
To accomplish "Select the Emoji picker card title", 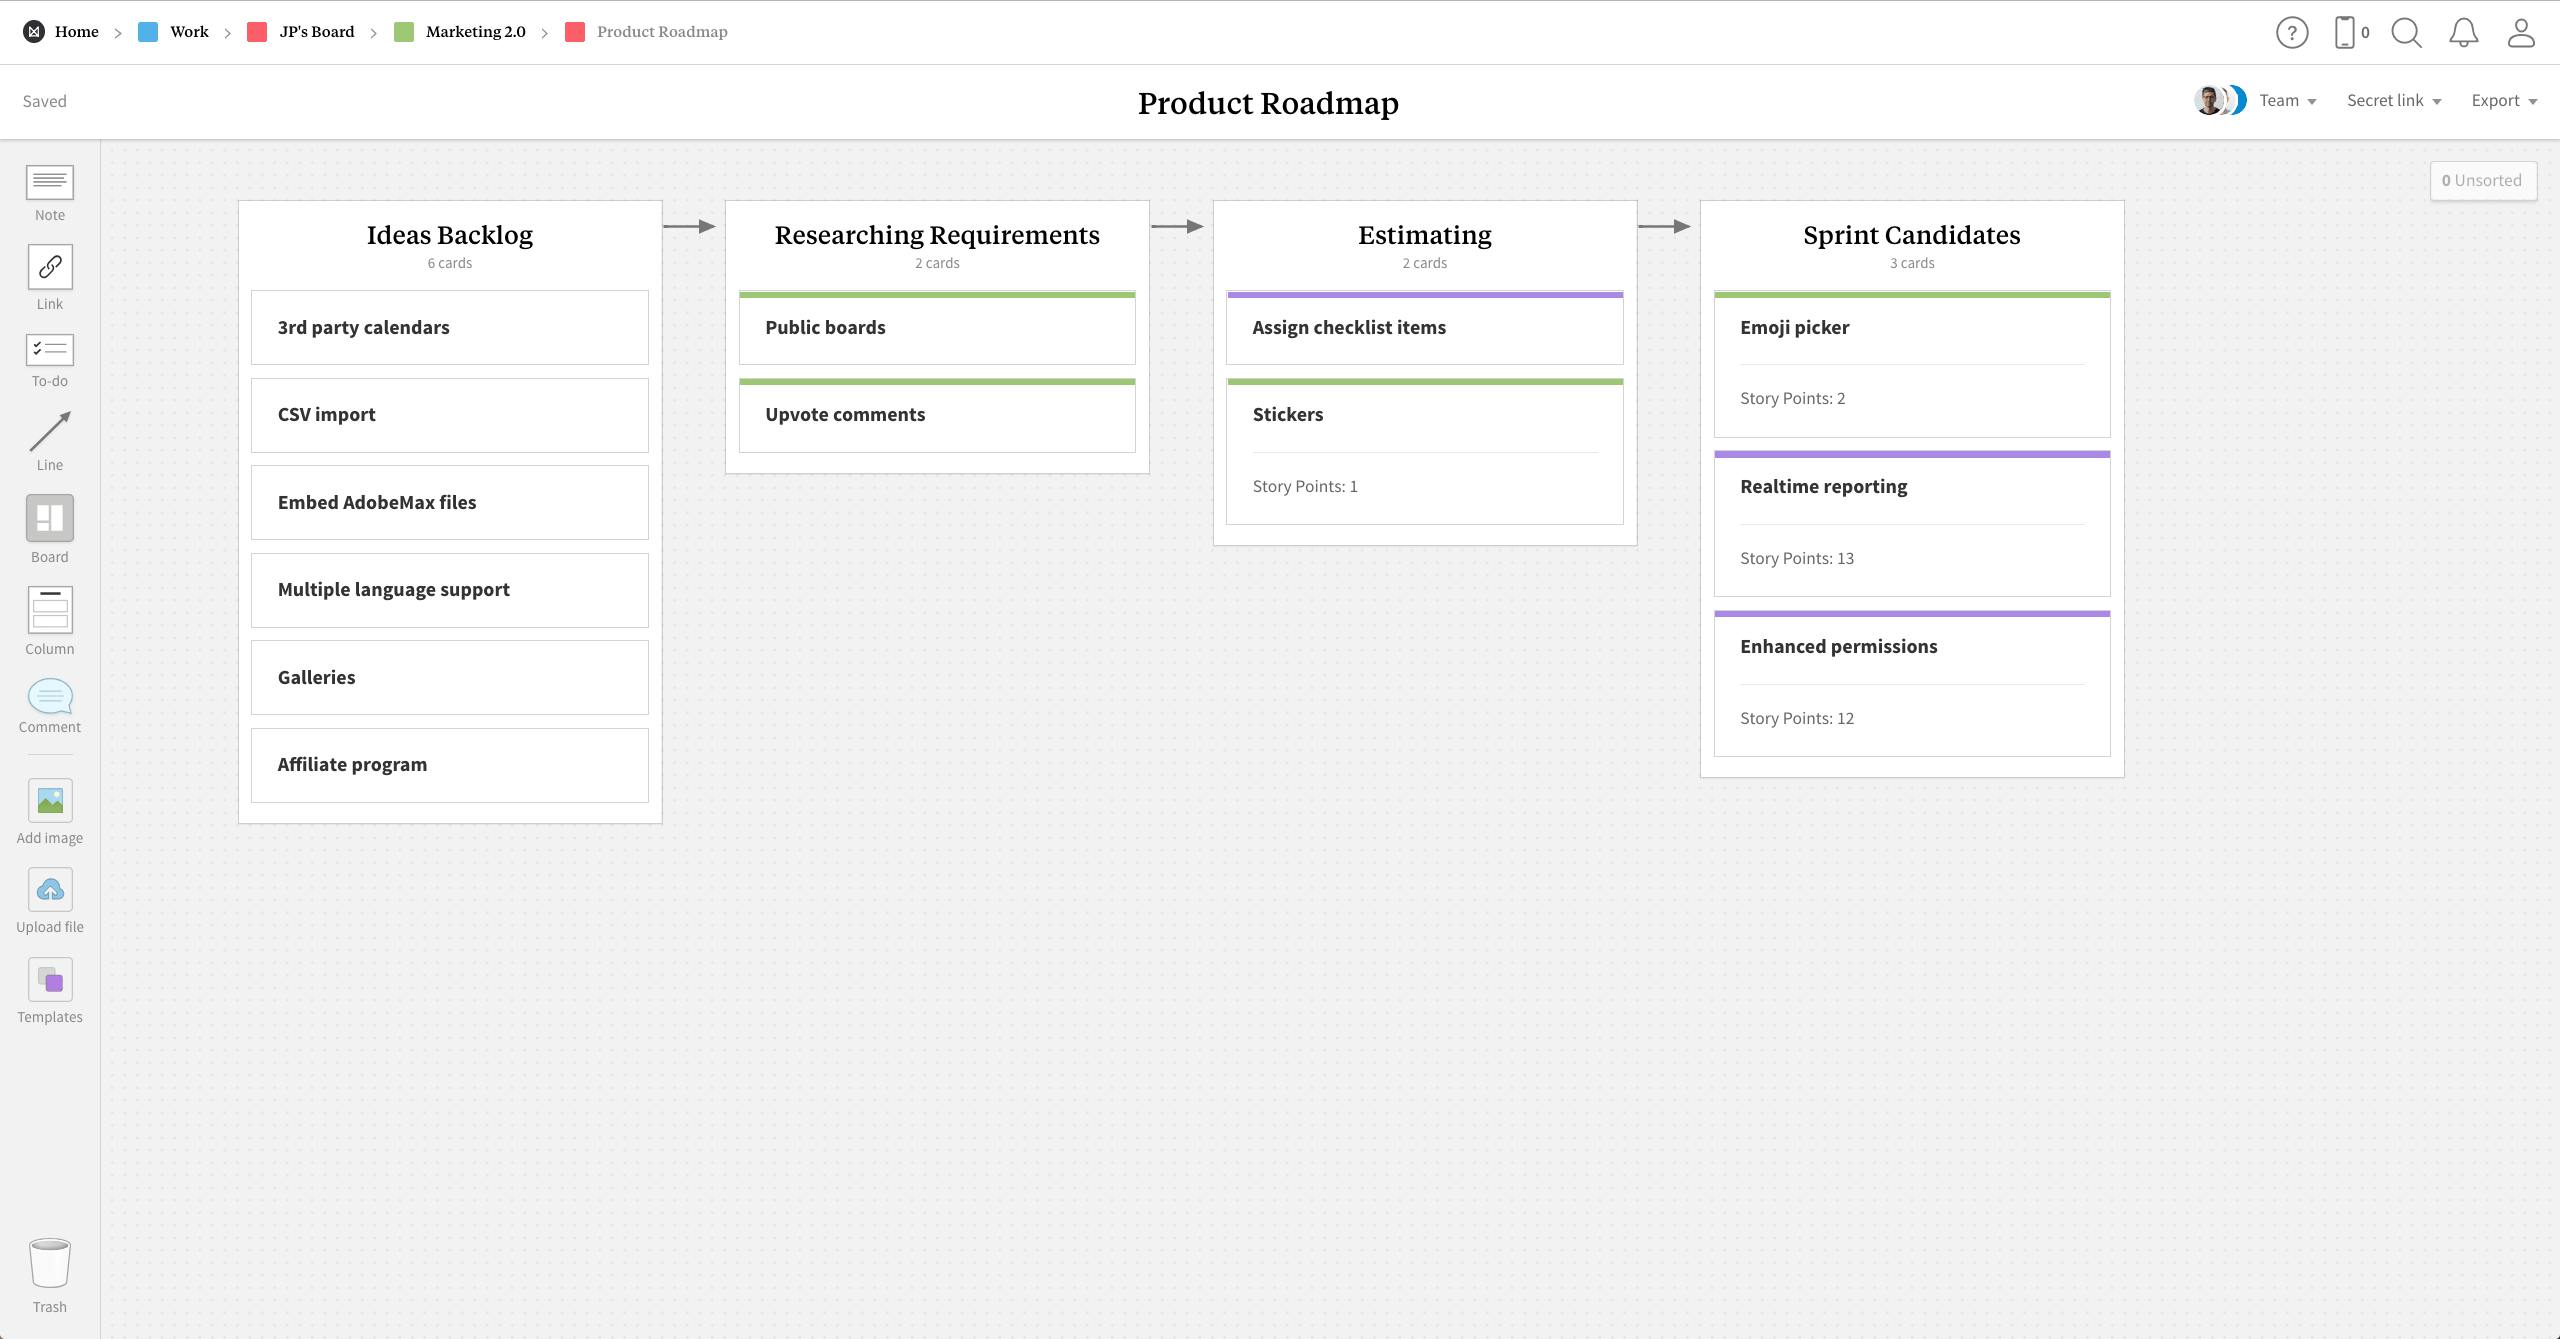I will [1794, 328].
